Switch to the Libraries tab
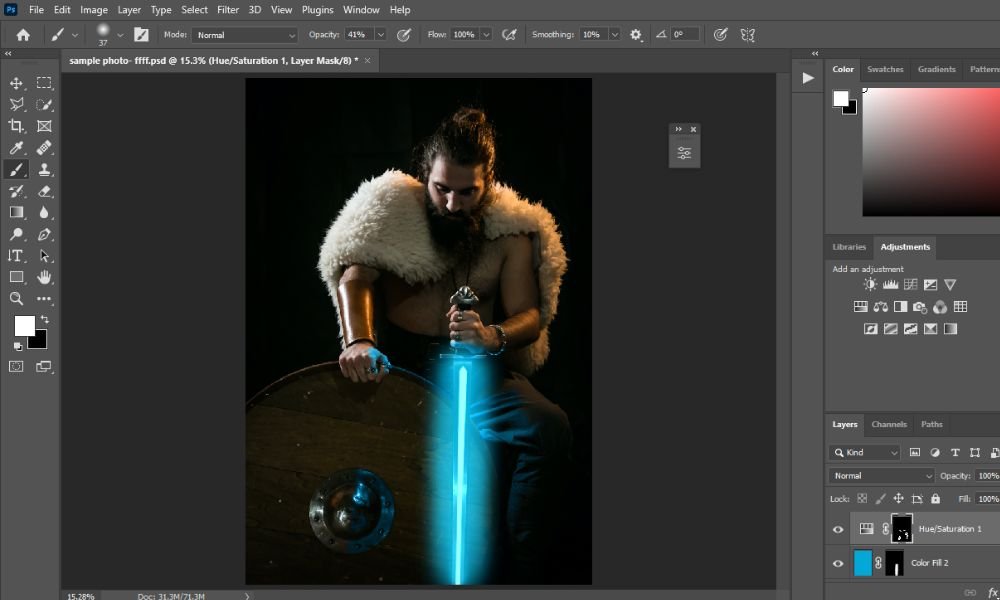The image size is (1000, 600). coord(849,247)
